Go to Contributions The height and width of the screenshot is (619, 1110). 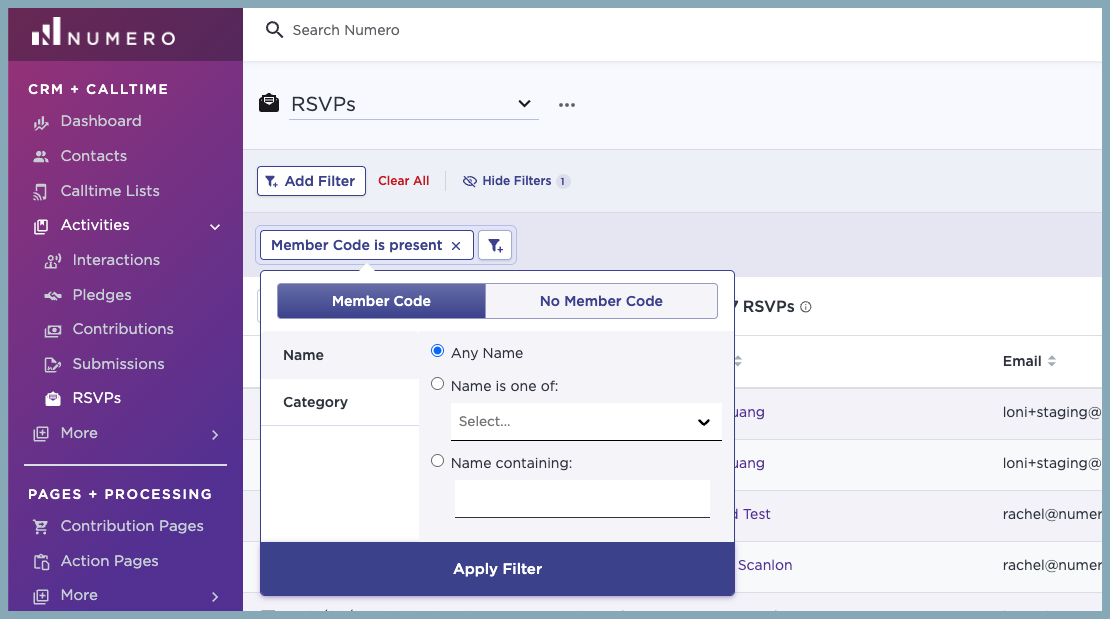coord(123,329)
